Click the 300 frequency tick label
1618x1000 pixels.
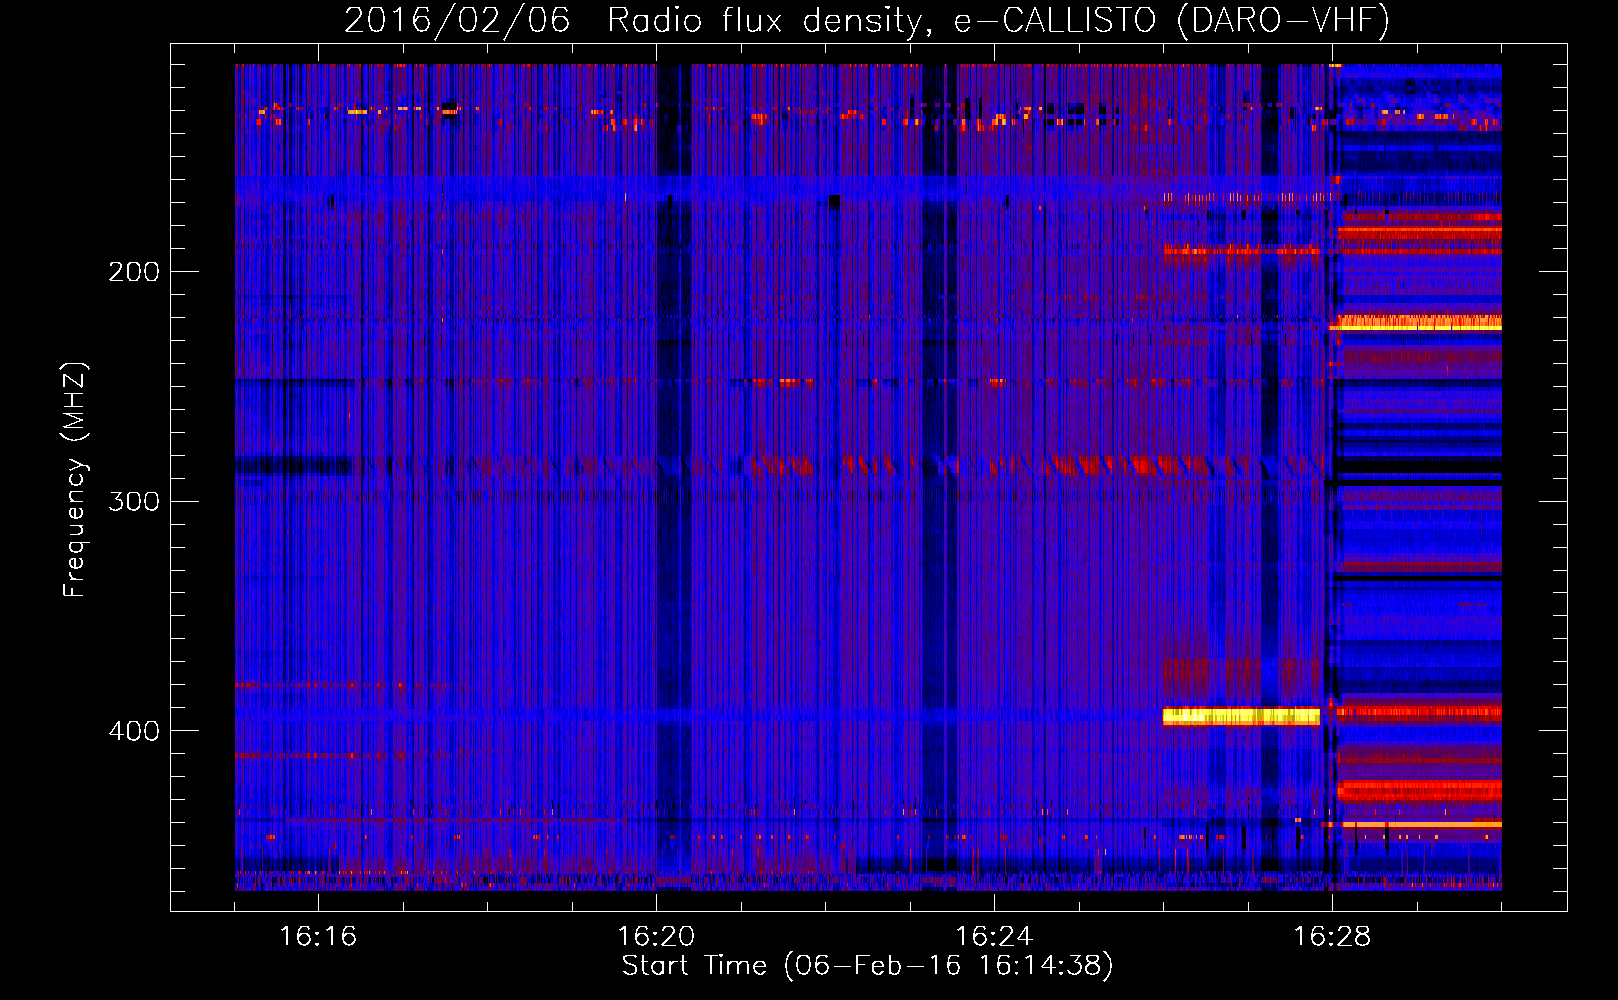[134, 501]
